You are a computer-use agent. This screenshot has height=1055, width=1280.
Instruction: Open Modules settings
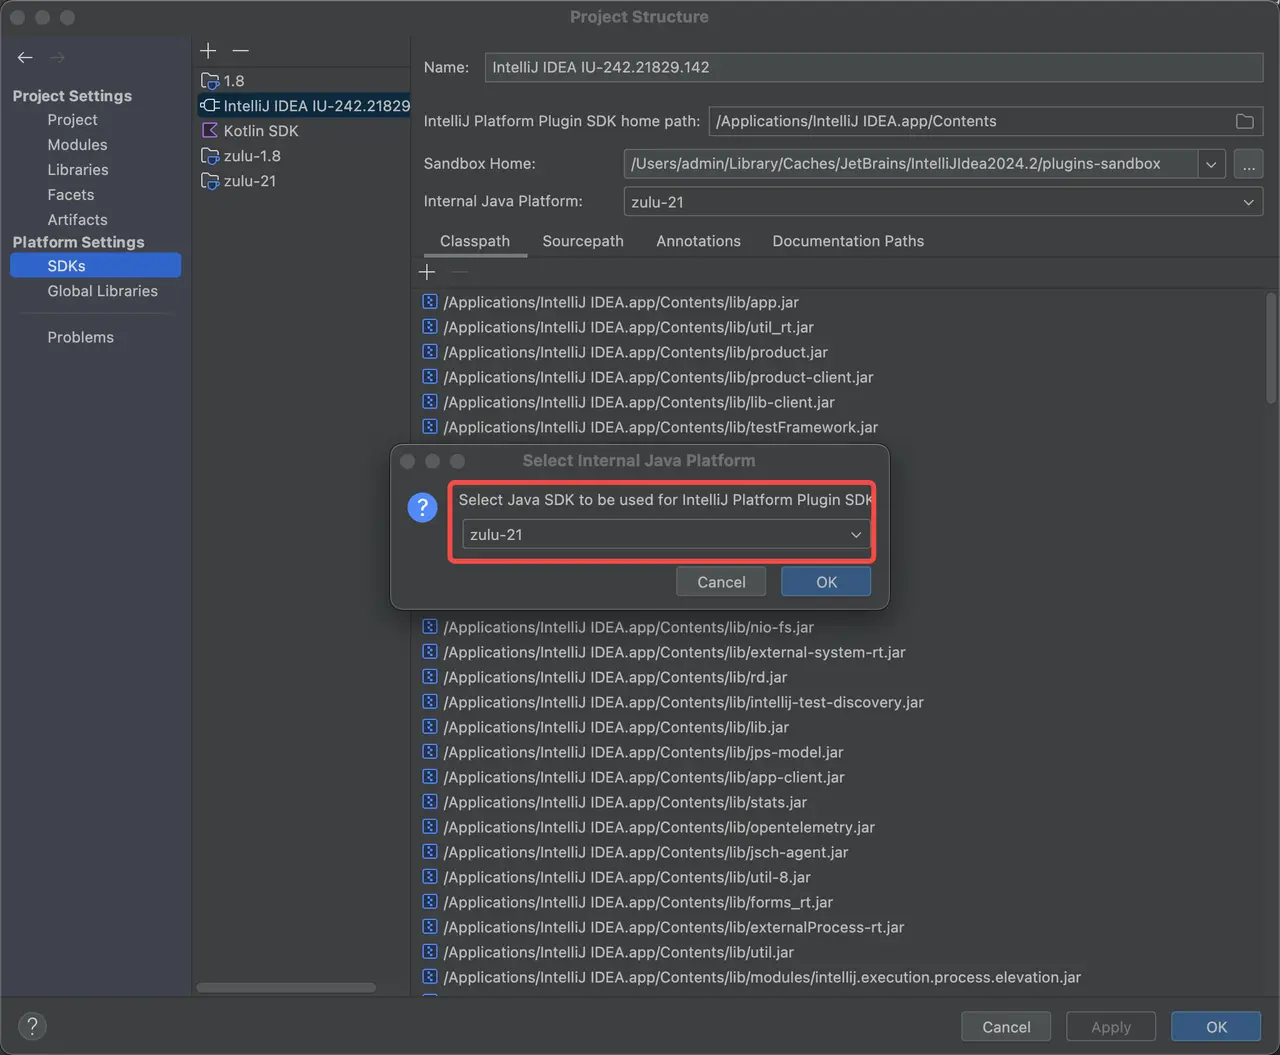click(77, 145)
